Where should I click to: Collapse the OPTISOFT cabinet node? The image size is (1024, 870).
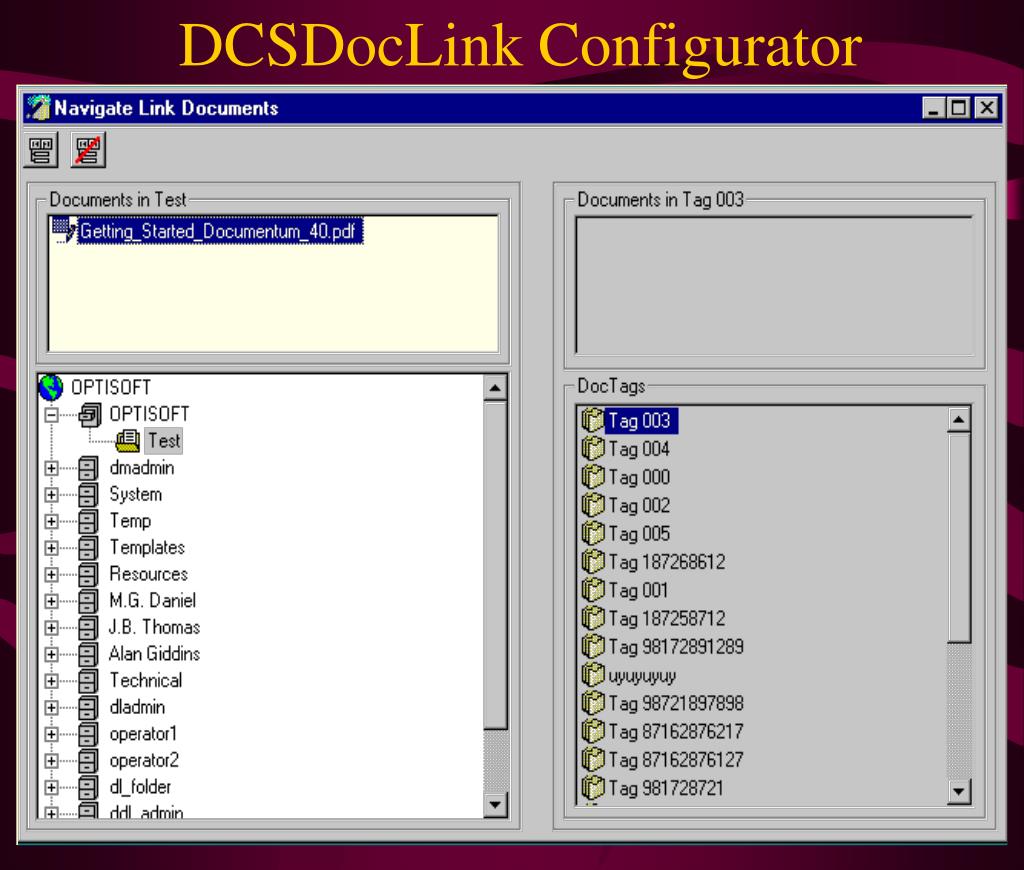pyautogui.click(x=52, y=415)
